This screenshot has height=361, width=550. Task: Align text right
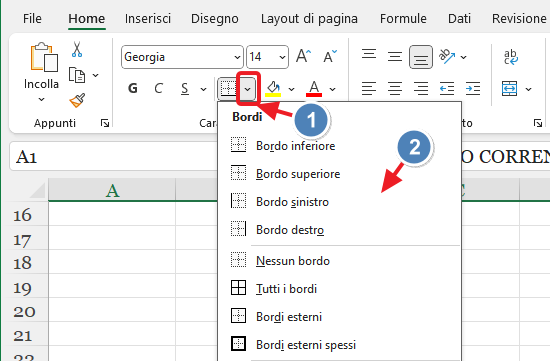[x=421, y=89]
